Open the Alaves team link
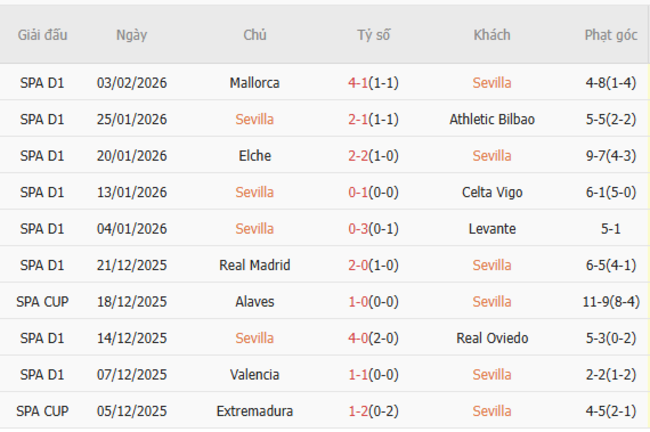650x432 pixels. (254, 301)
